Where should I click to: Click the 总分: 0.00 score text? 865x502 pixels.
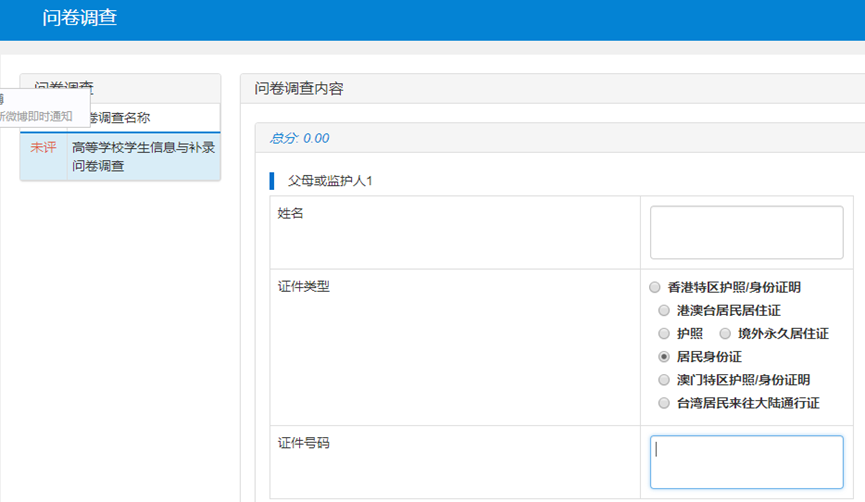click(x=299, y=138)
